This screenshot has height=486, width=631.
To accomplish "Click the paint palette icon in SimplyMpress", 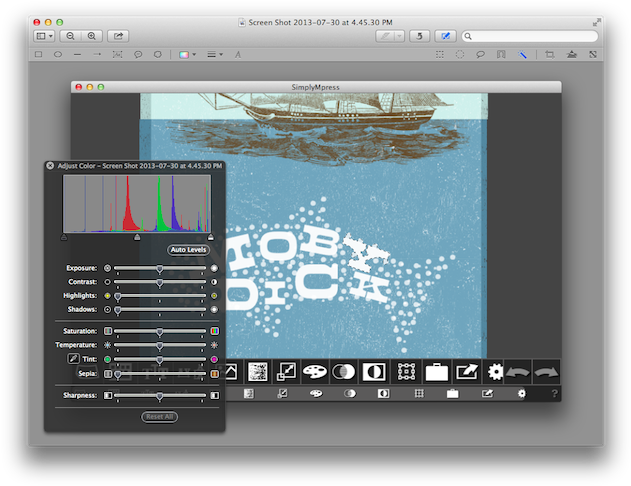I will [315, 372].
